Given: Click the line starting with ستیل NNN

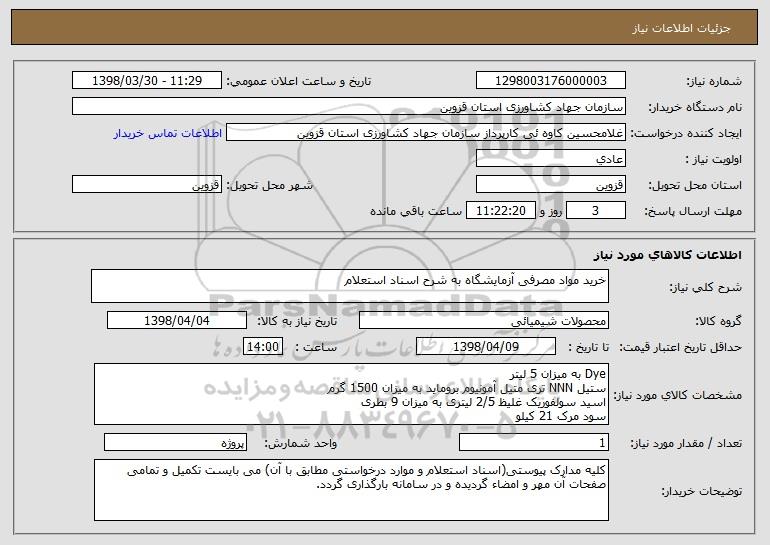Looking at the screenshot, I should tap(467, 388).
